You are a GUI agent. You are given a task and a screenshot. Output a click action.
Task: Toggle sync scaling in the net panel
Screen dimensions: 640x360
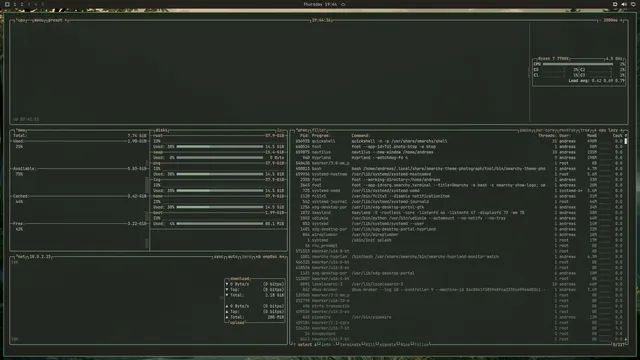[x=219, y=257]
